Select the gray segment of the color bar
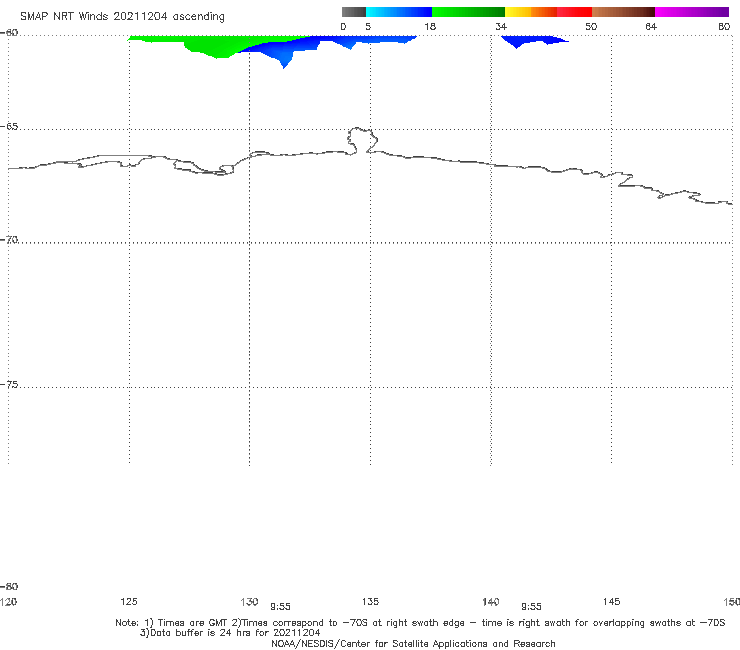740x650 pixels. [354, 12]
